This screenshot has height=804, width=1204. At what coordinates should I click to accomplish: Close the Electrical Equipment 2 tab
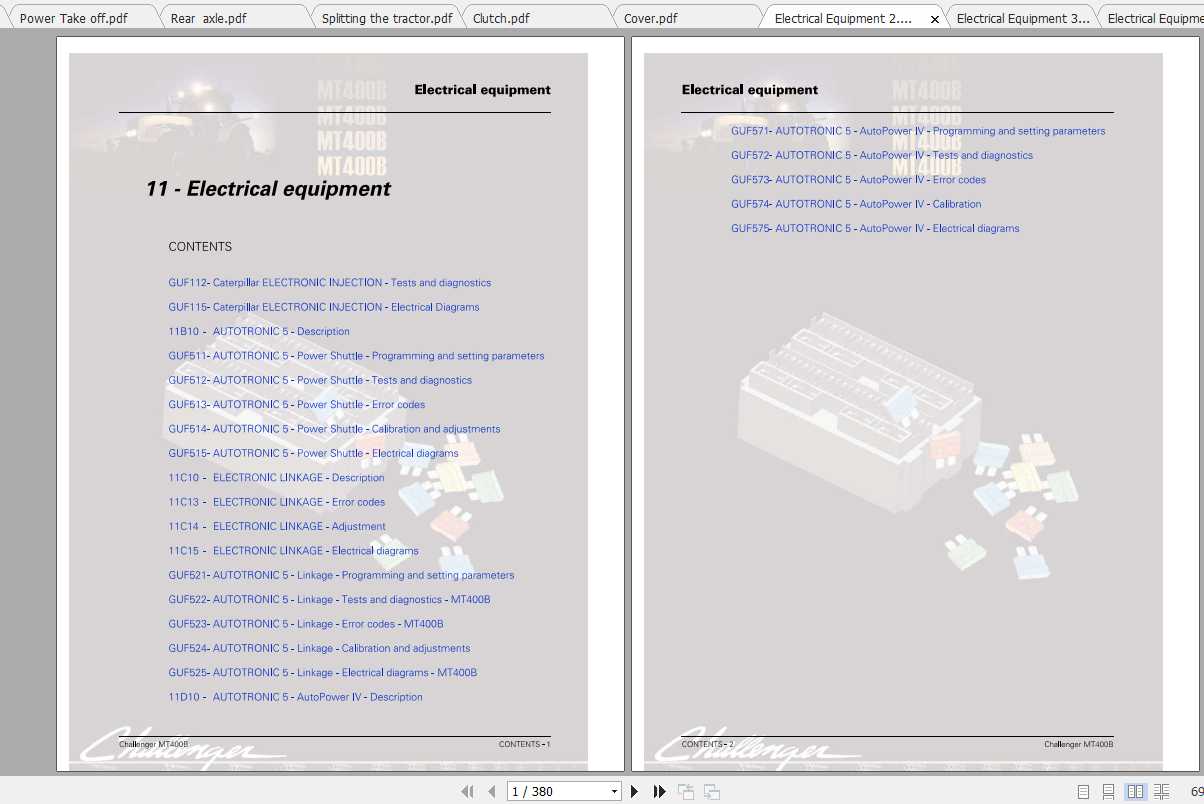tap(935, 19)
